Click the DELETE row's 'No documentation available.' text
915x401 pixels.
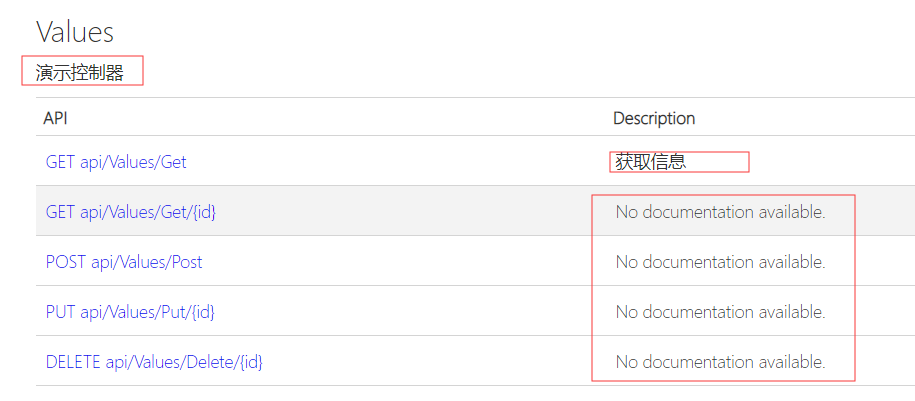(720, 362)
